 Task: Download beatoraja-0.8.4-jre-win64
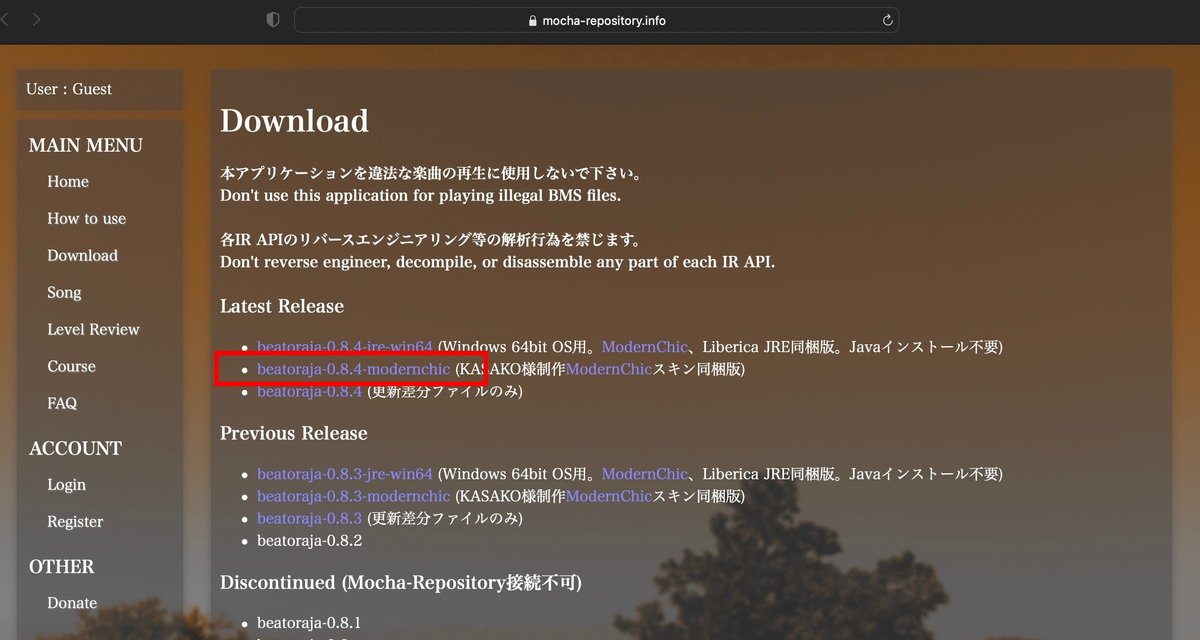pyautogui.click(x=345, y=347)
